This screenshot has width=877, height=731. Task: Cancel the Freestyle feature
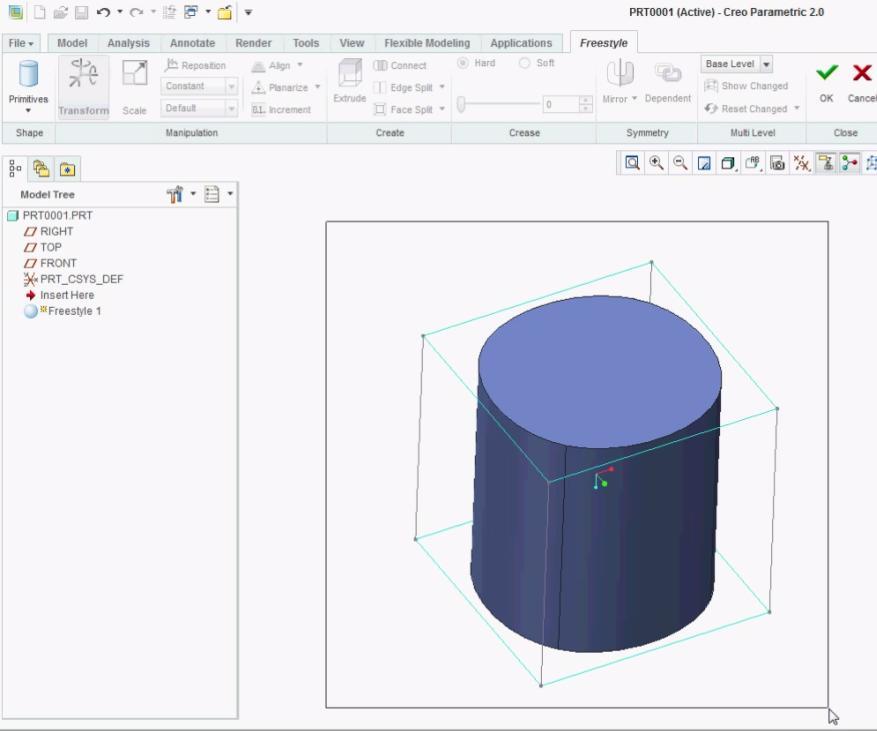click(862, 82)
